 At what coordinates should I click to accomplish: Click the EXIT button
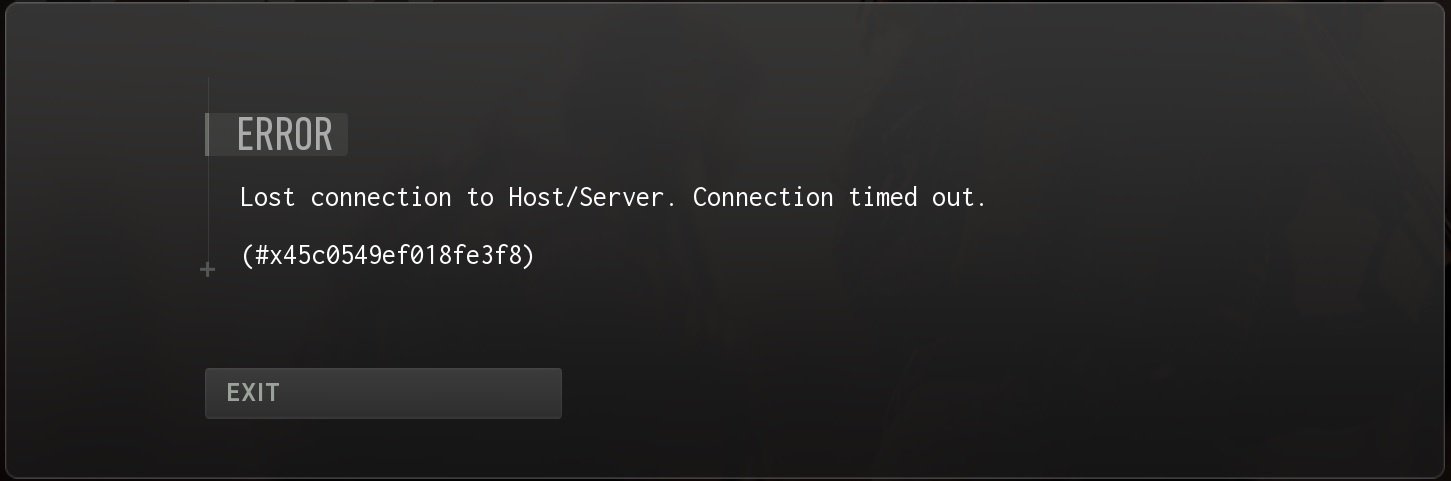383,393
